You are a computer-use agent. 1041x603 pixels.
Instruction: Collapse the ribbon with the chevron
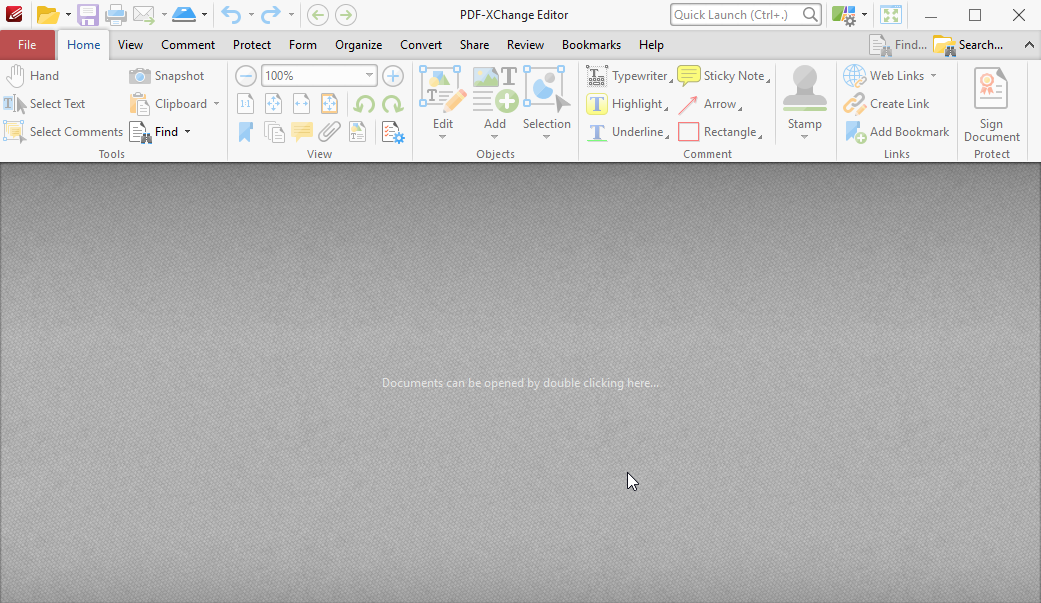click(x=1029, y=44)
